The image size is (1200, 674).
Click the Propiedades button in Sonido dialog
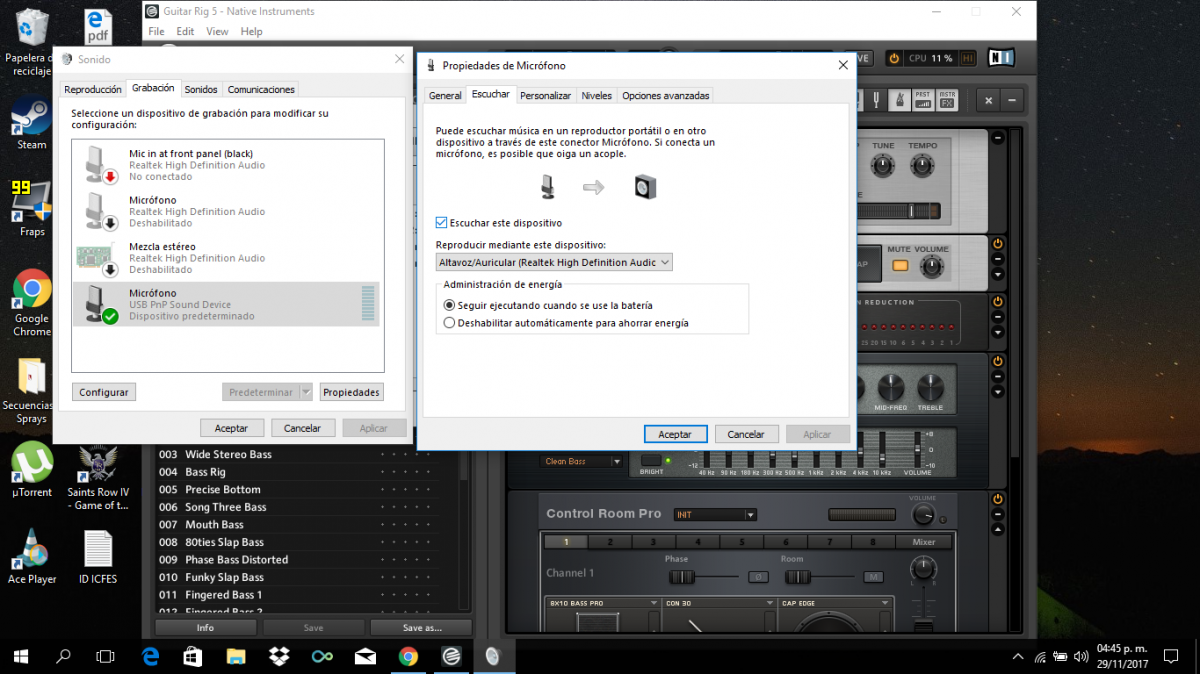[x=351, y=393]
